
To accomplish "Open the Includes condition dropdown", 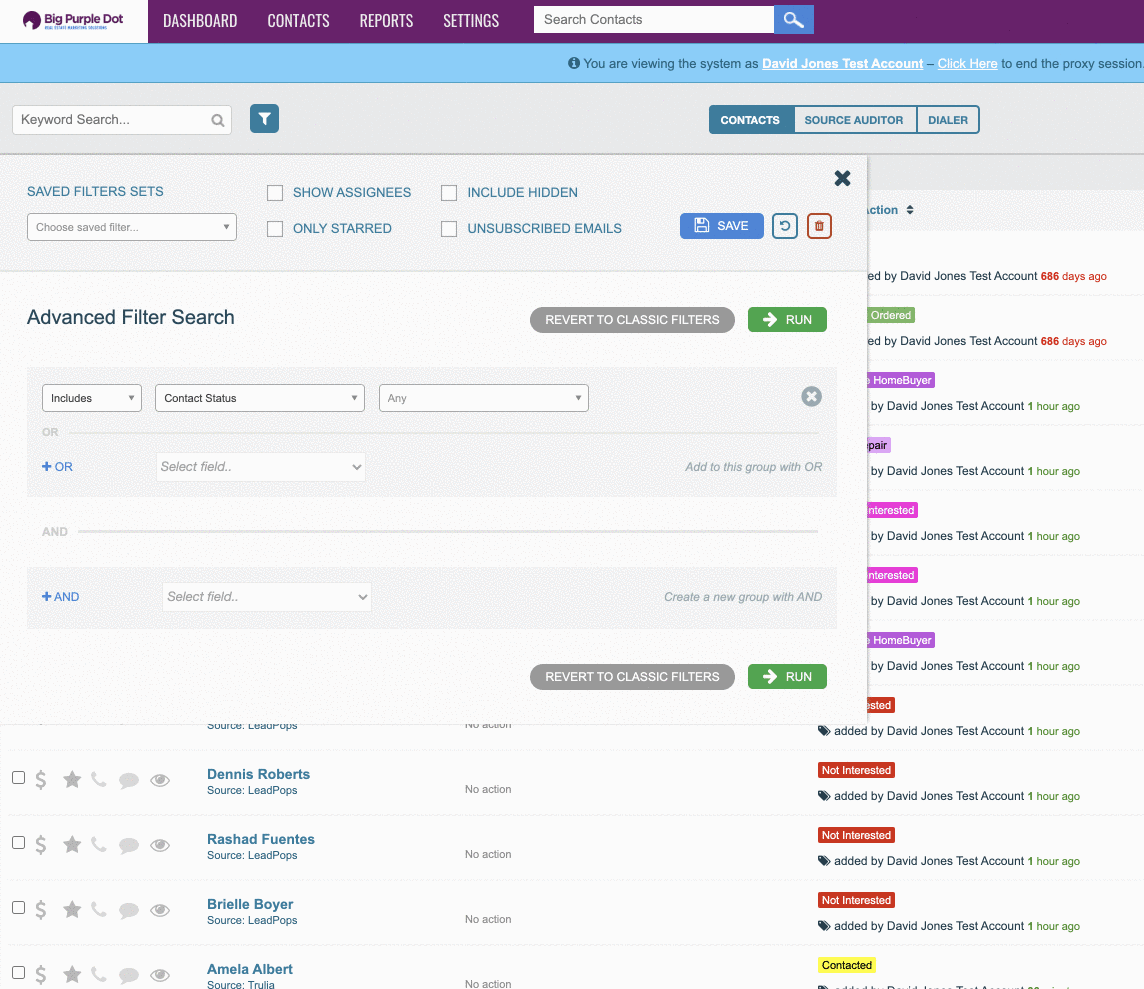I will 91,398.
